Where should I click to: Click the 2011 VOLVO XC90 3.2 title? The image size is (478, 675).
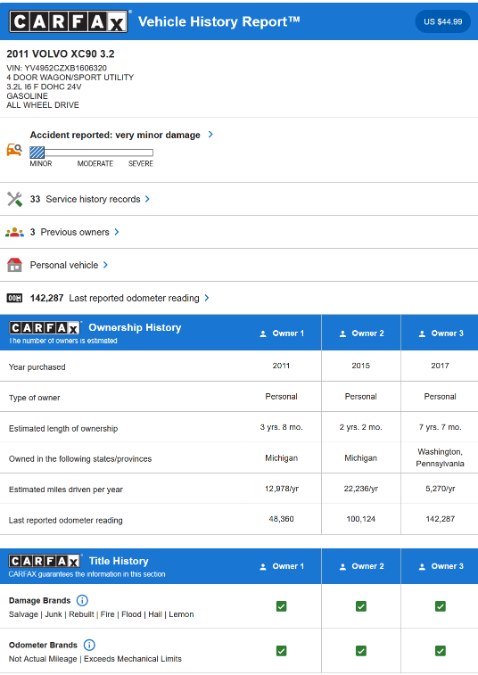point(60,54)
